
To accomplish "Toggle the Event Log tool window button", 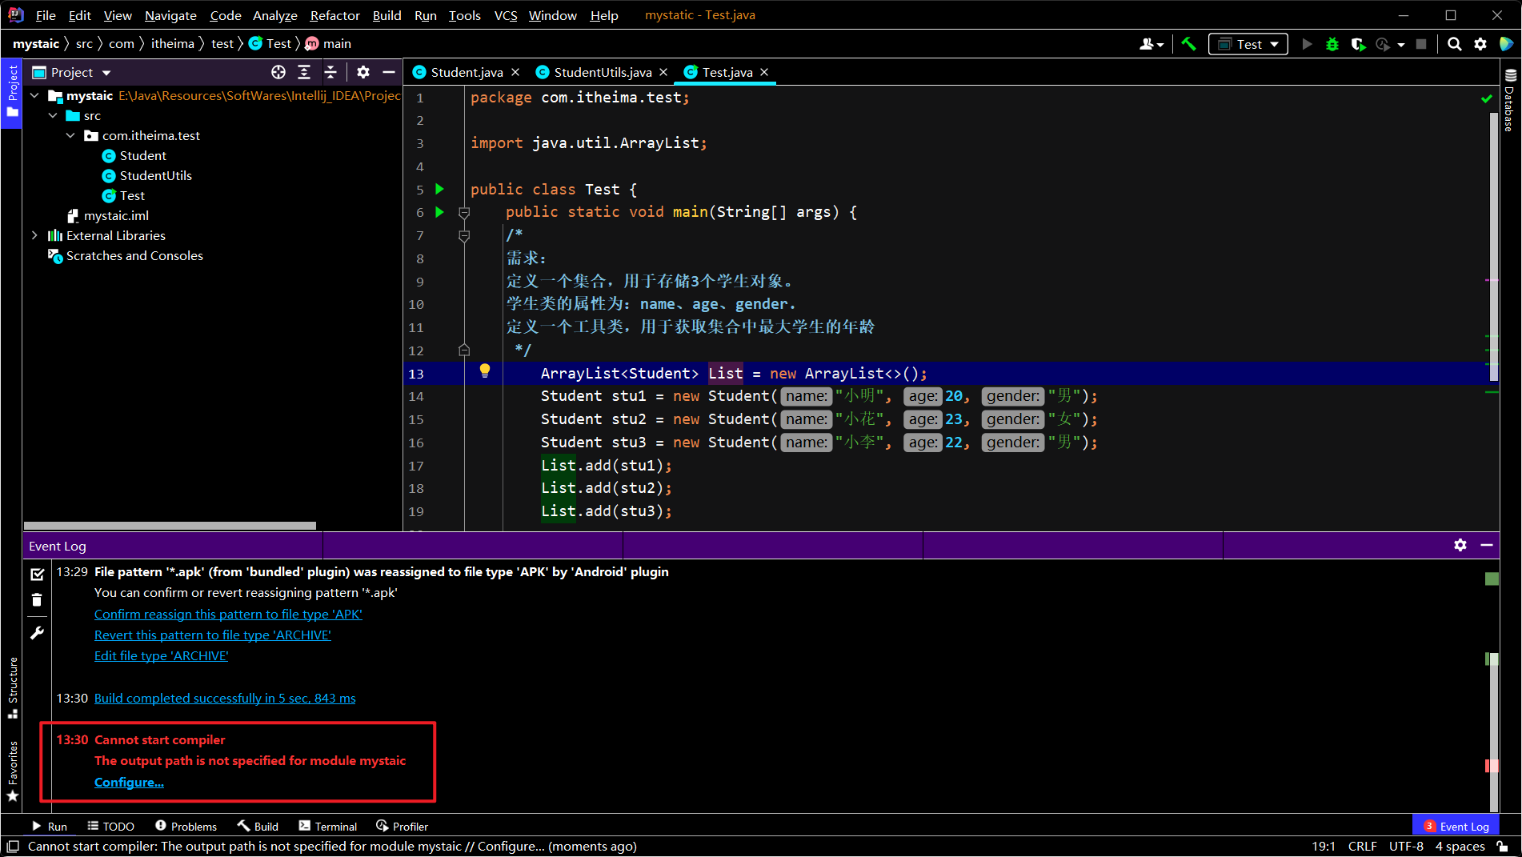I will coord(1456,826).
